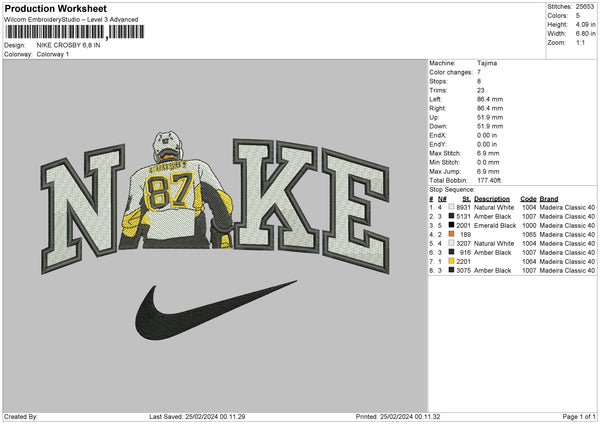Click the Production Worksheet title
The image size is (600, 424).
coord(55,9)
